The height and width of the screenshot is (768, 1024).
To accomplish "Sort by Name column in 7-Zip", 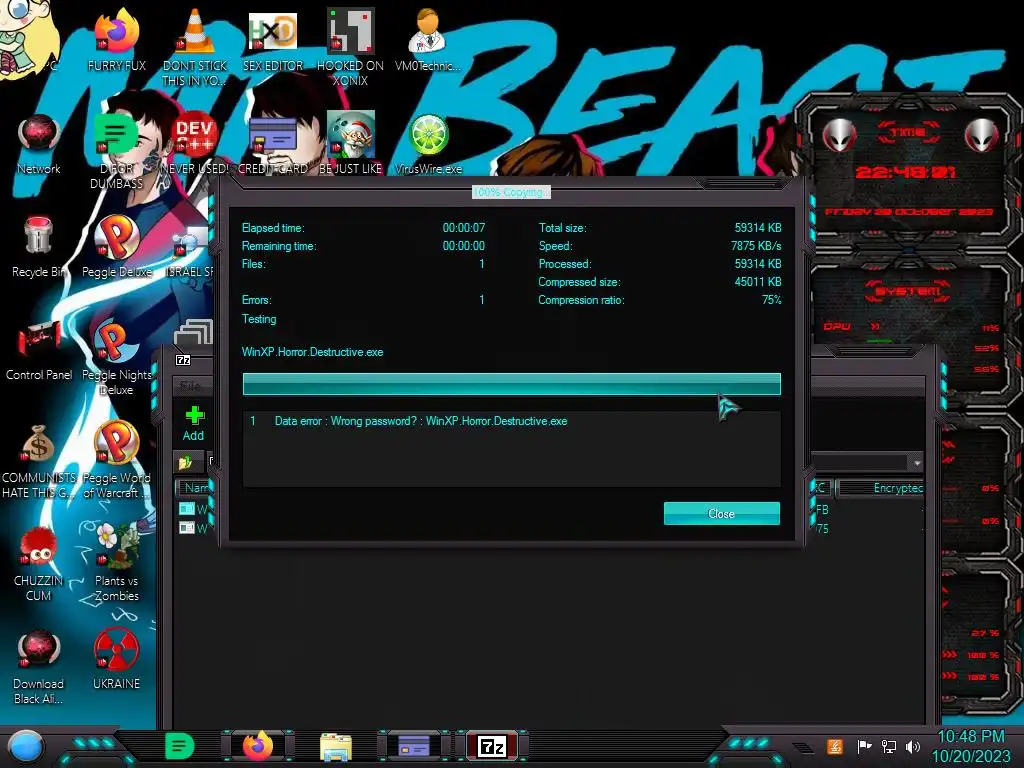I will pos(193,488).
